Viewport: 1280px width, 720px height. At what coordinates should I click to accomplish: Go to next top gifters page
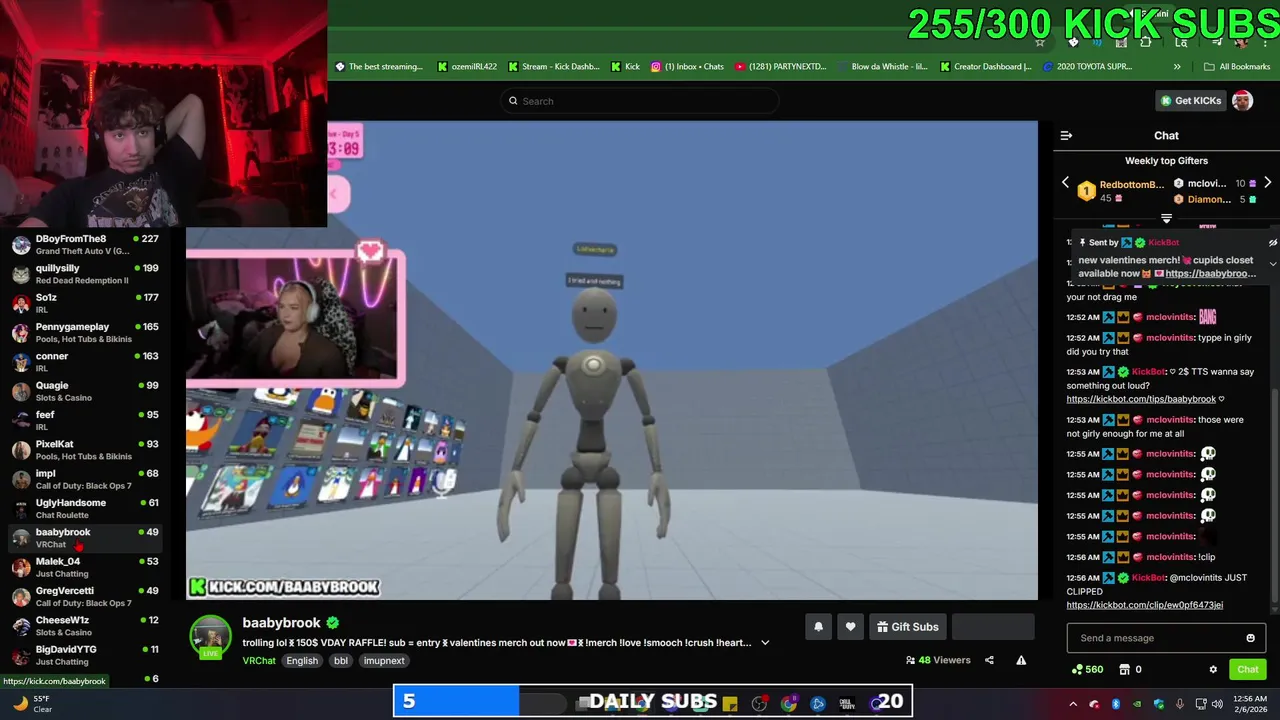pos(1267,183)
